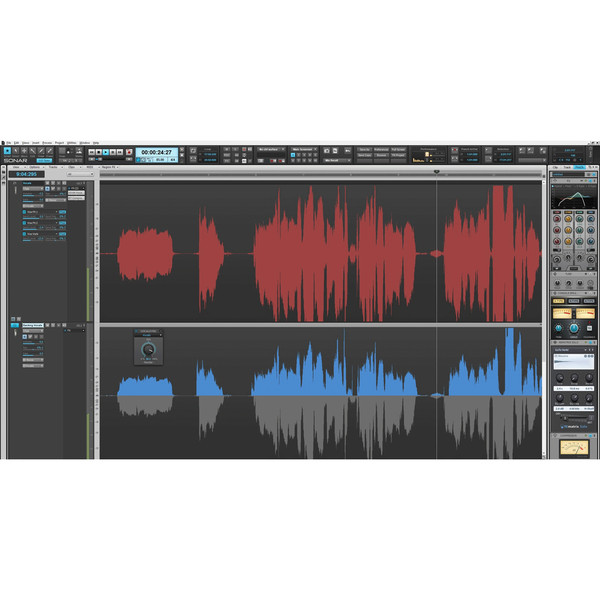Adjust the Backing Vocals volume slider

pyautogui.click(x=33, y=343)
